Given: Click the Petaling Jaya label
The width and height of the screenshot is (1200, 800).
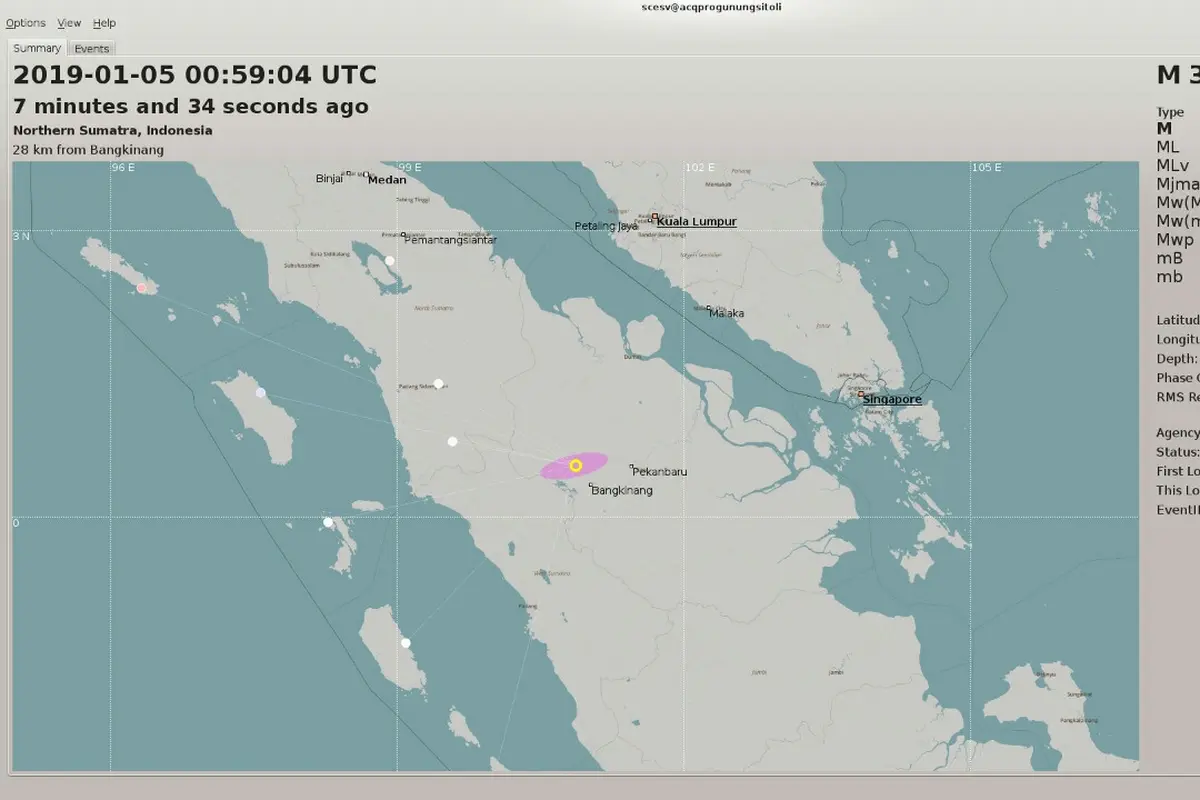Looking at the screenshot, I should tap(606, 227).
